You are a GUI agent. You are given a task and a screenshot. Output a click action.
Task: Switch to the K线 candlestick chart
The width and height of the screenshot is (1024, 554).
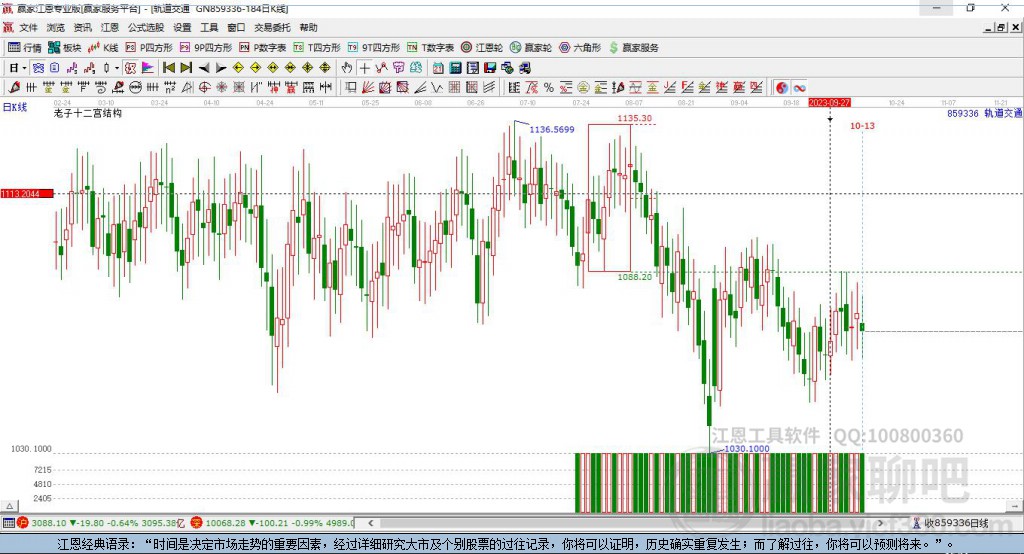click(x=103, y=47)
